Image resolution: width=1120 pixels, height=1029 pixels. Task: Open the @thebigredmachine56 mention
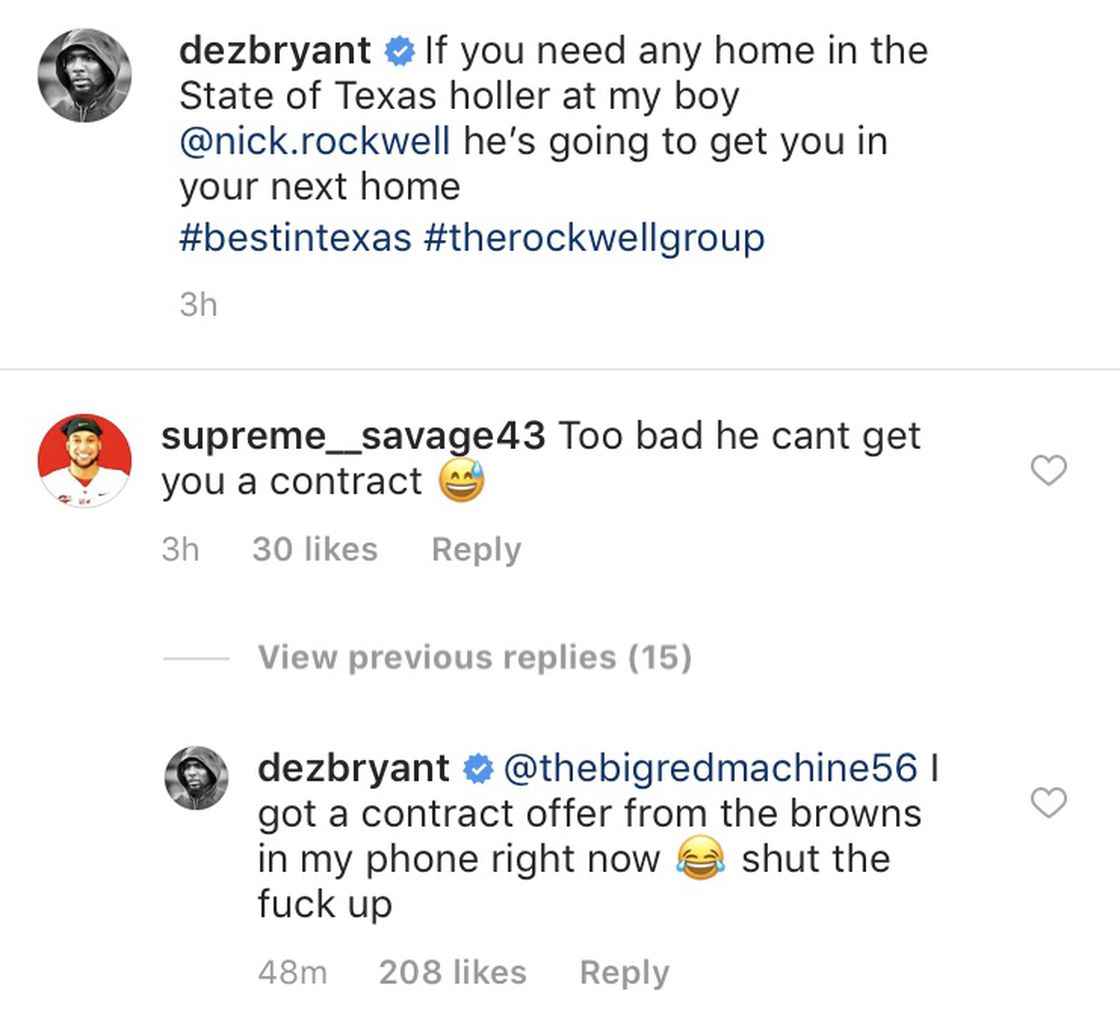point(710,768)
